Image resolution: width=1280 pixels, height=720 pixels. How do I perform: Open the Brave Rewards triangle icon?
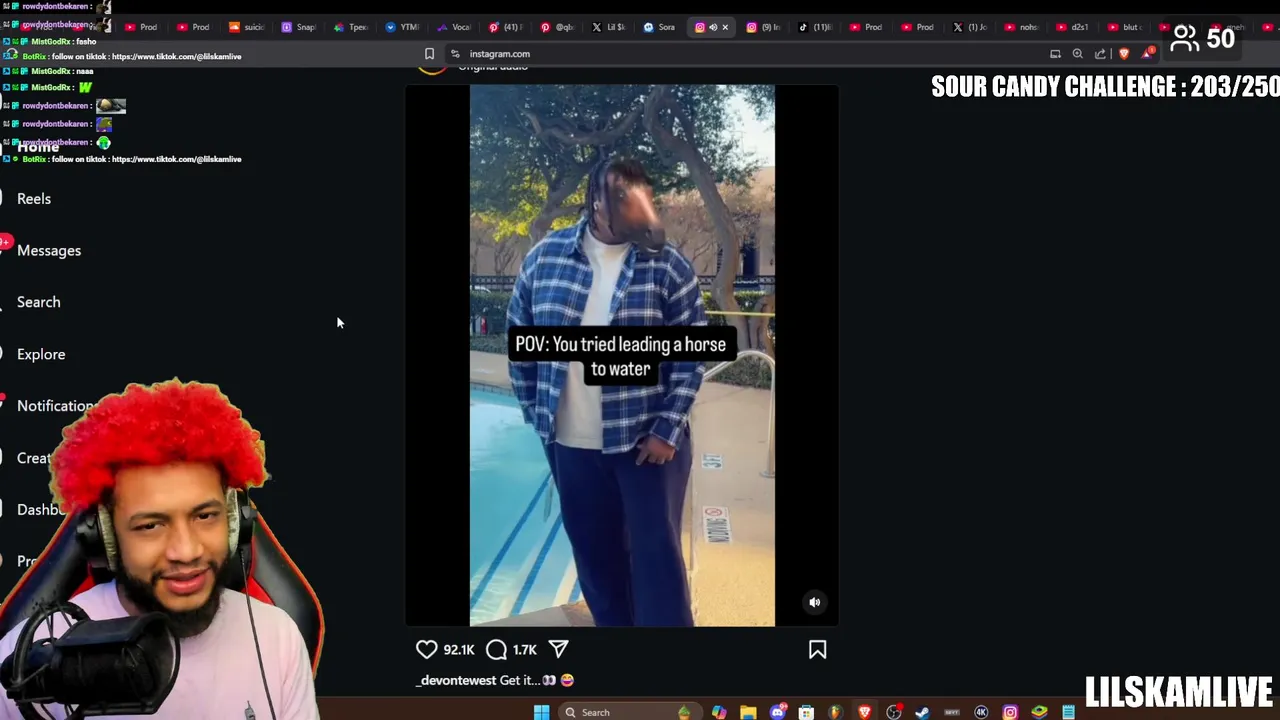click(x=1148, y=53)
